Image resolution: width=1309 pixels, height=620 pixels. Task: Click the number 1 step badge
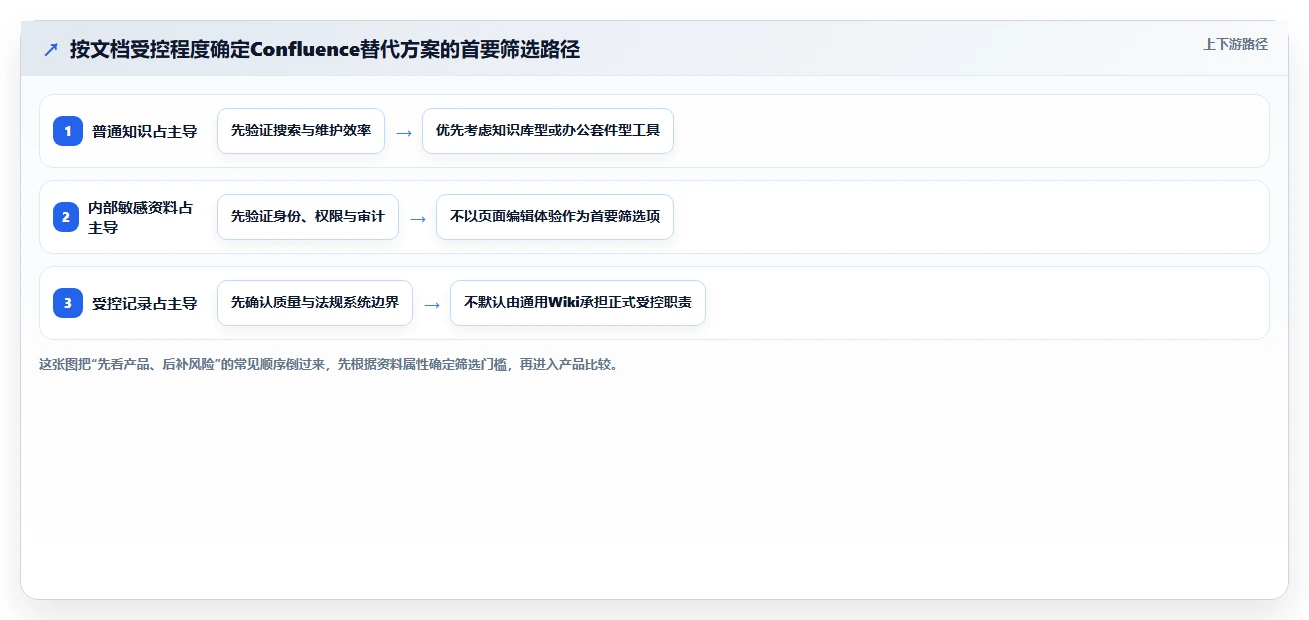[x=68, y=131]
